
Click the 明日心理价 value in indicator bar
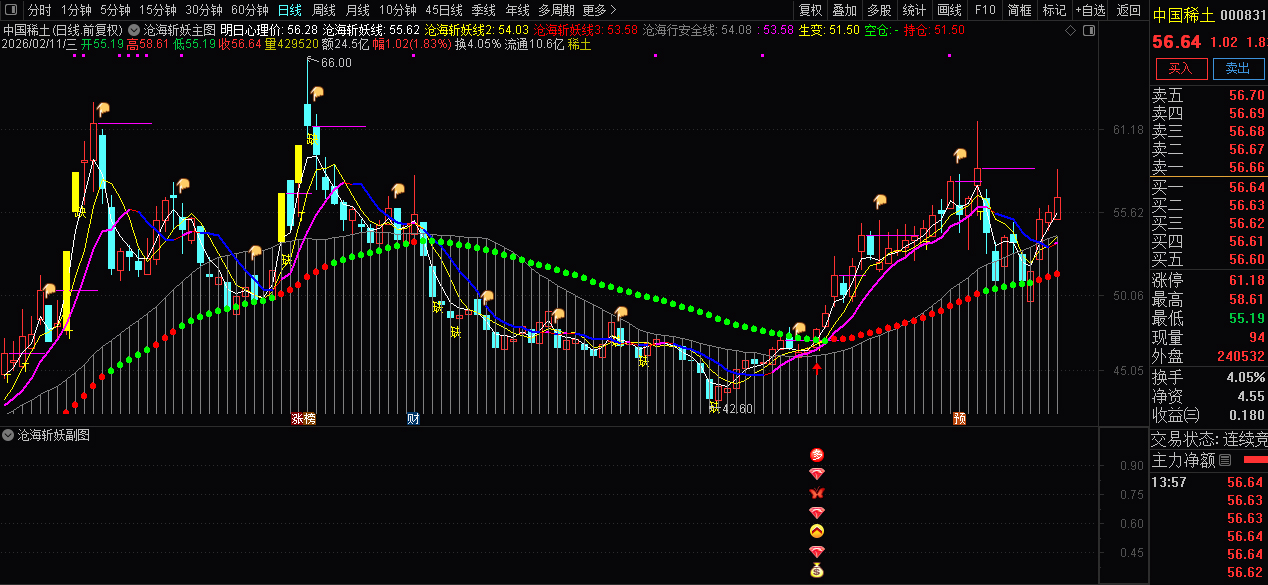click(x=302, y=30)
